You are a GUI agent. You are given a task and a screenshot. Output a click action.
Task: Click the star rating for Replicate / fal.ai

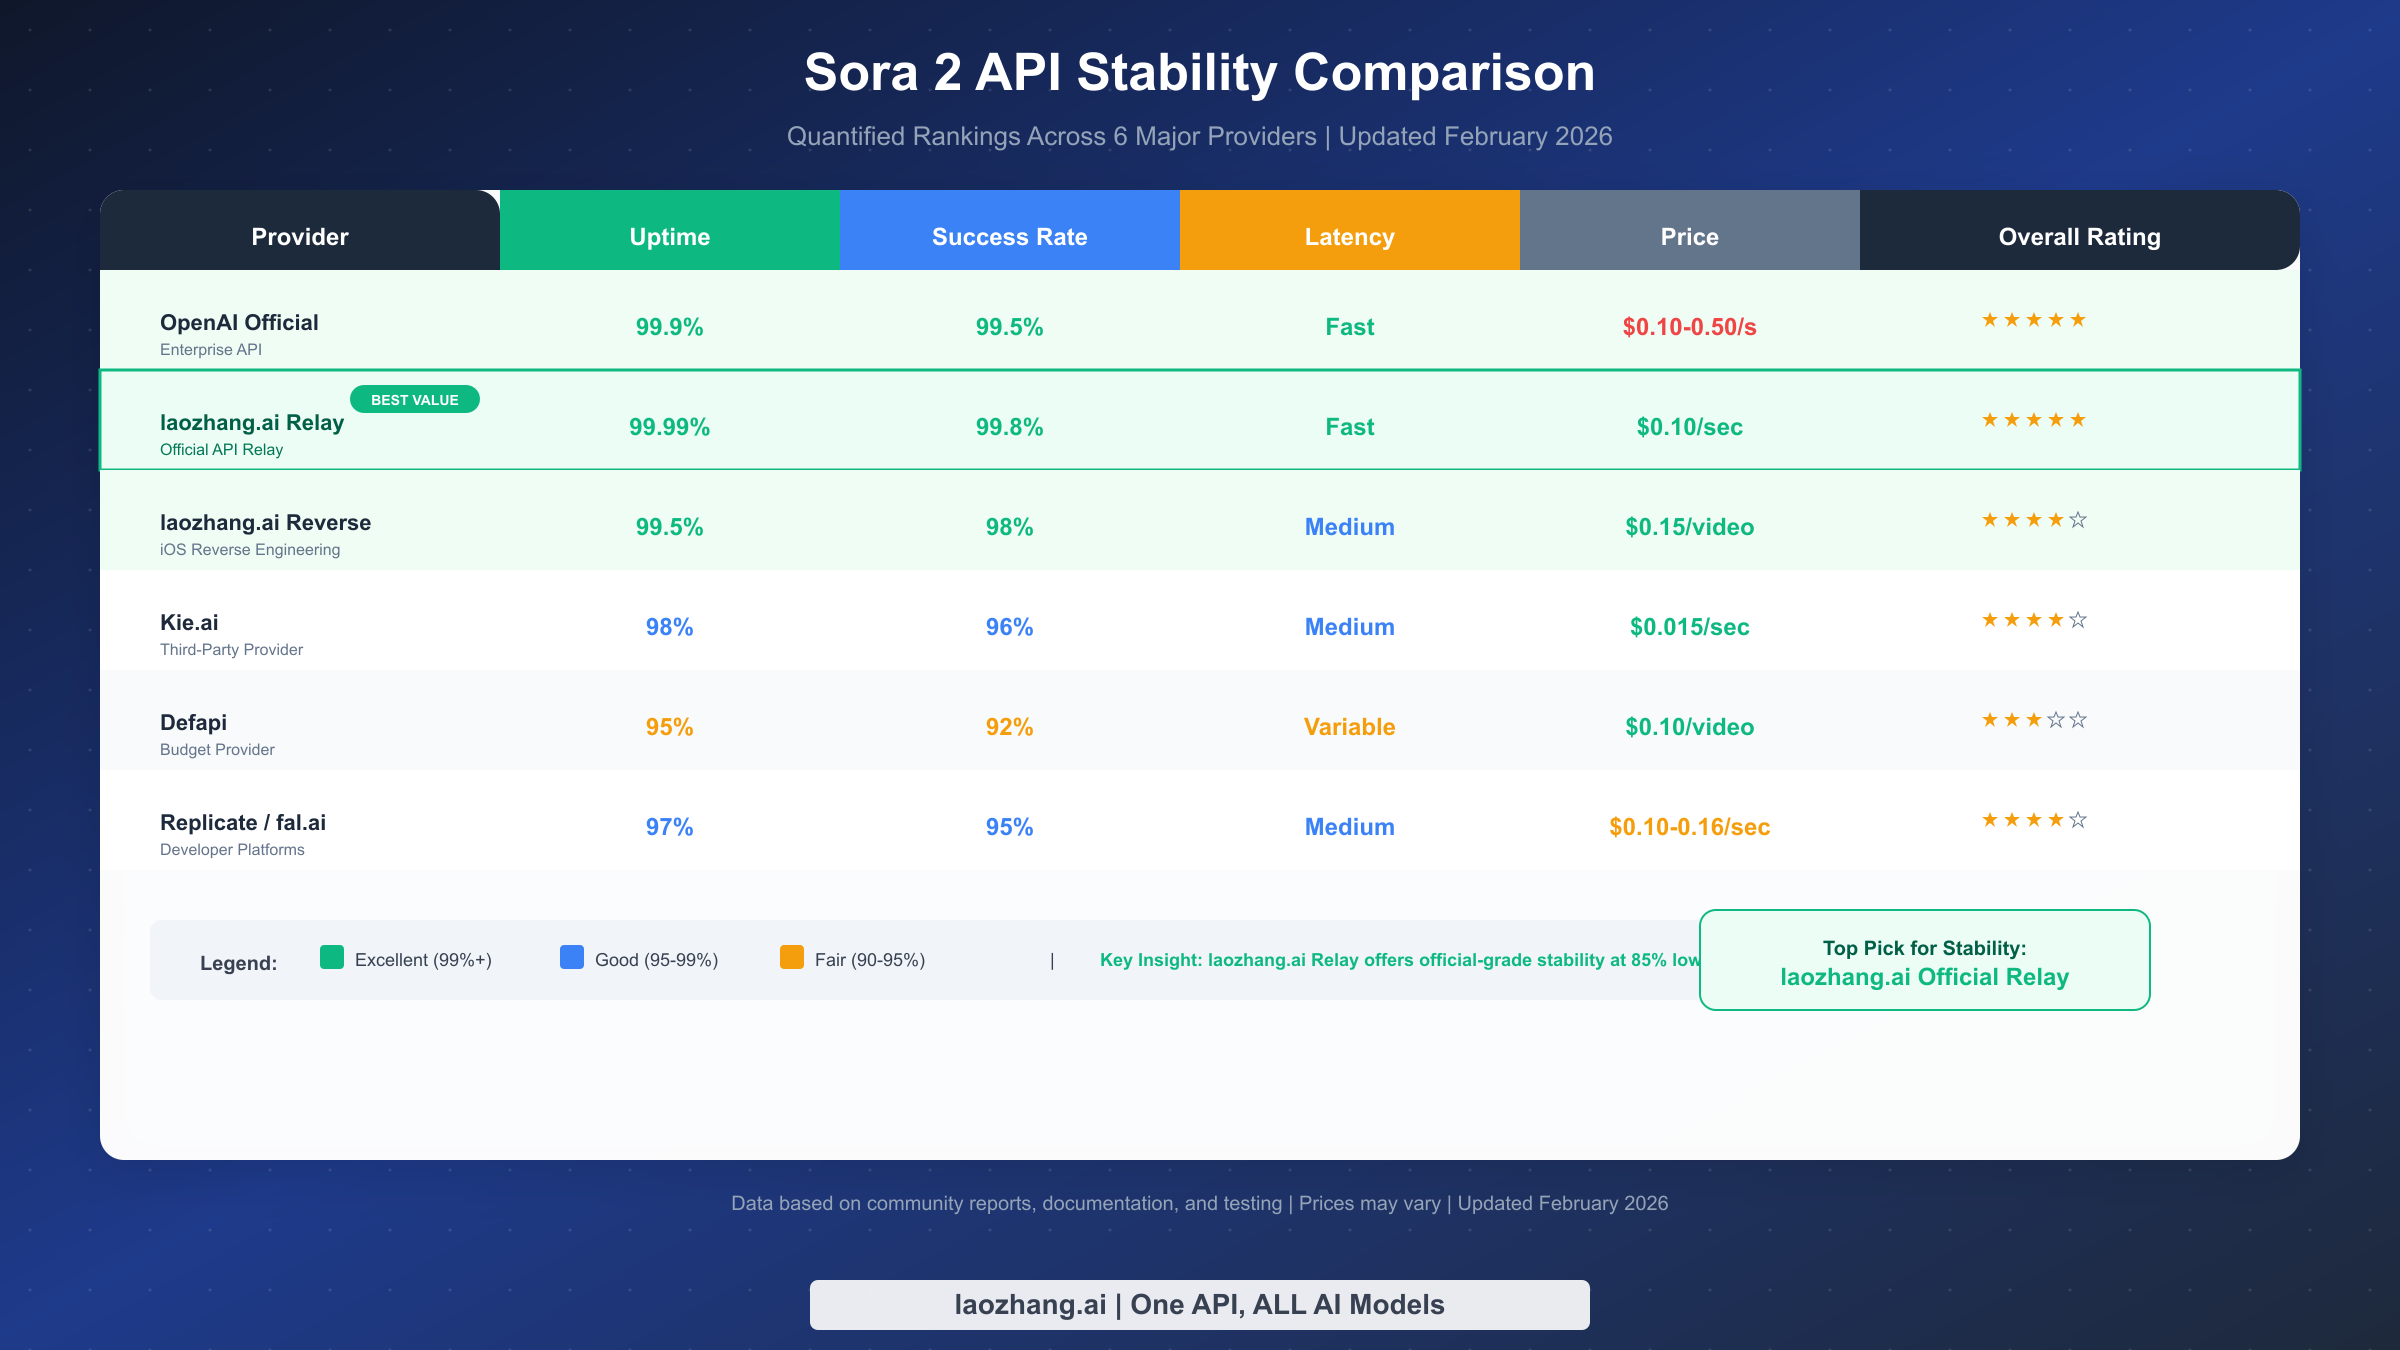click(x=2034, y=820)
